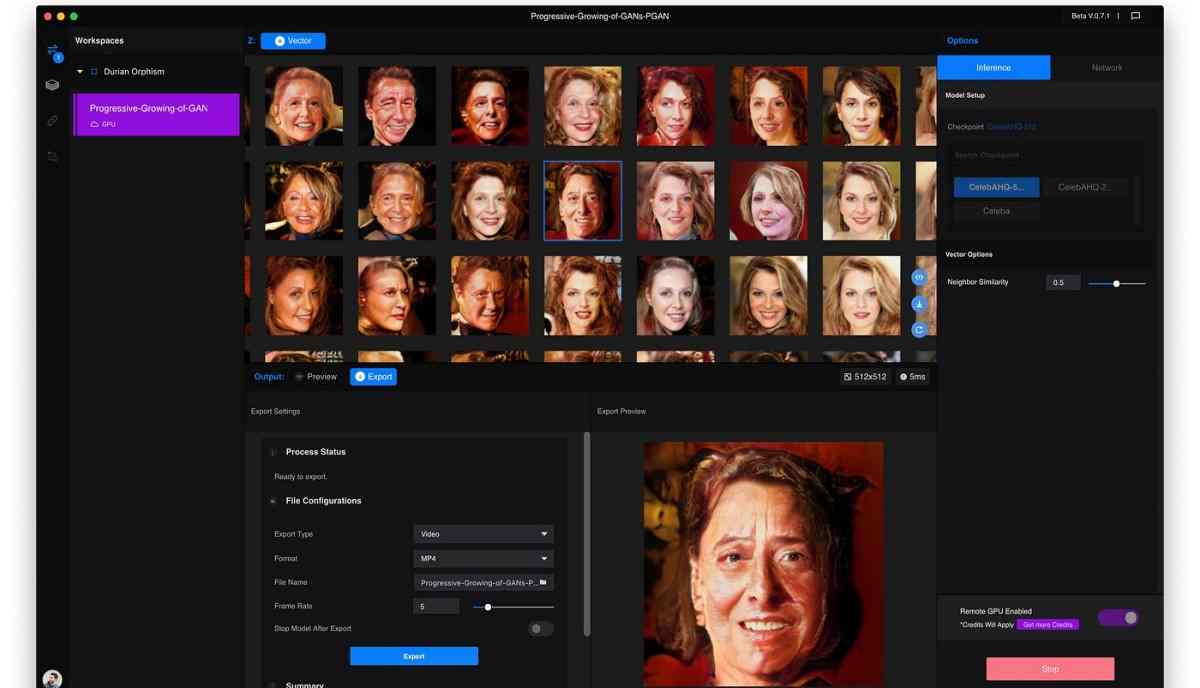Select Progressive-Growing-of-GAN workspace item
This screenshot has height=688, width=1200.
[157, 114]
